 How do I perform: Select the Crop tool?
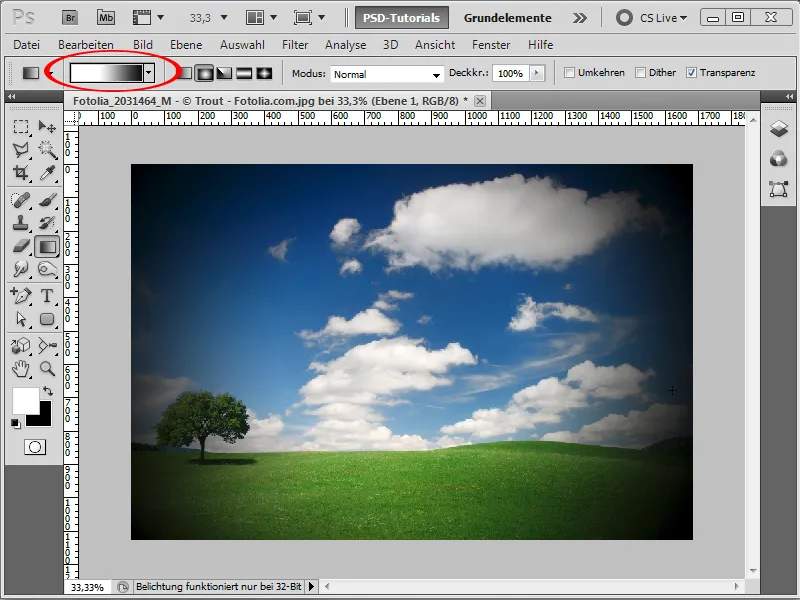click(21, 173)
